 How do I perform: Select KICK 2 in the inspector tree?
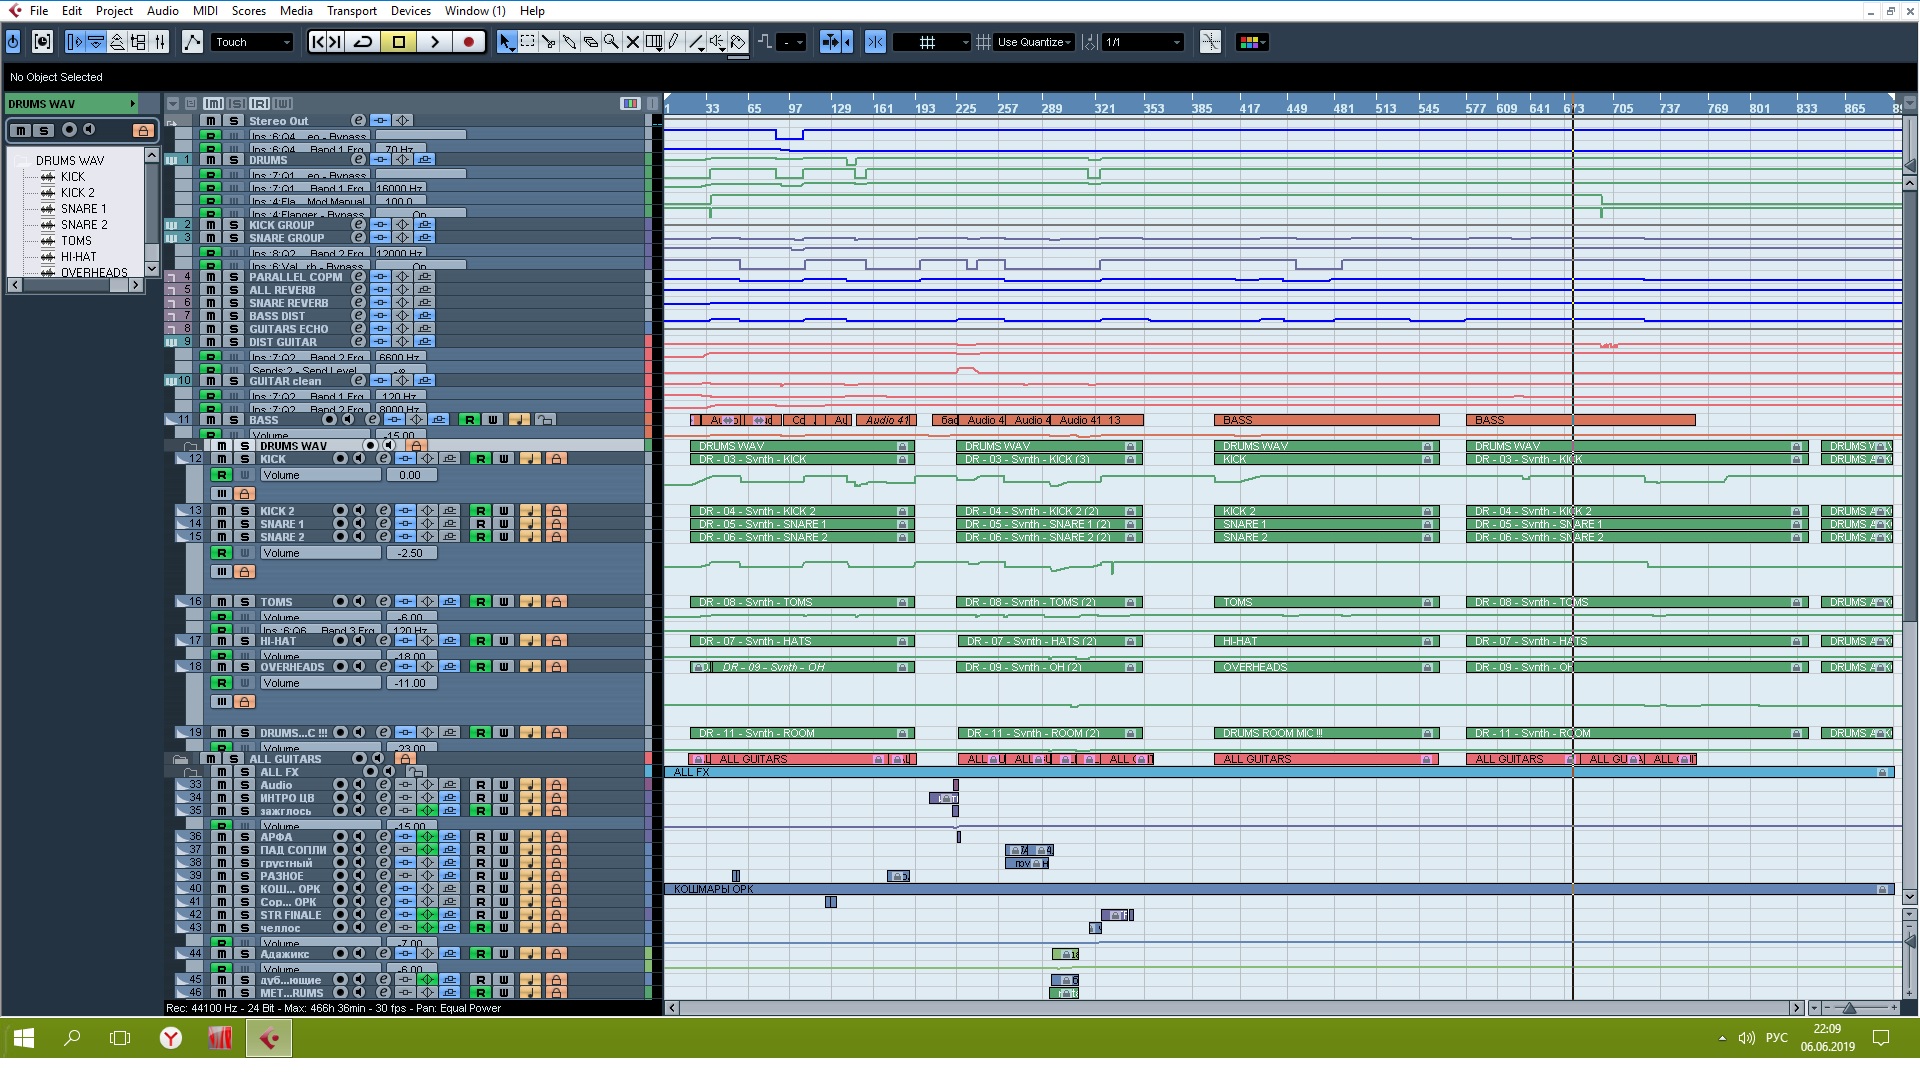point(77,193)
